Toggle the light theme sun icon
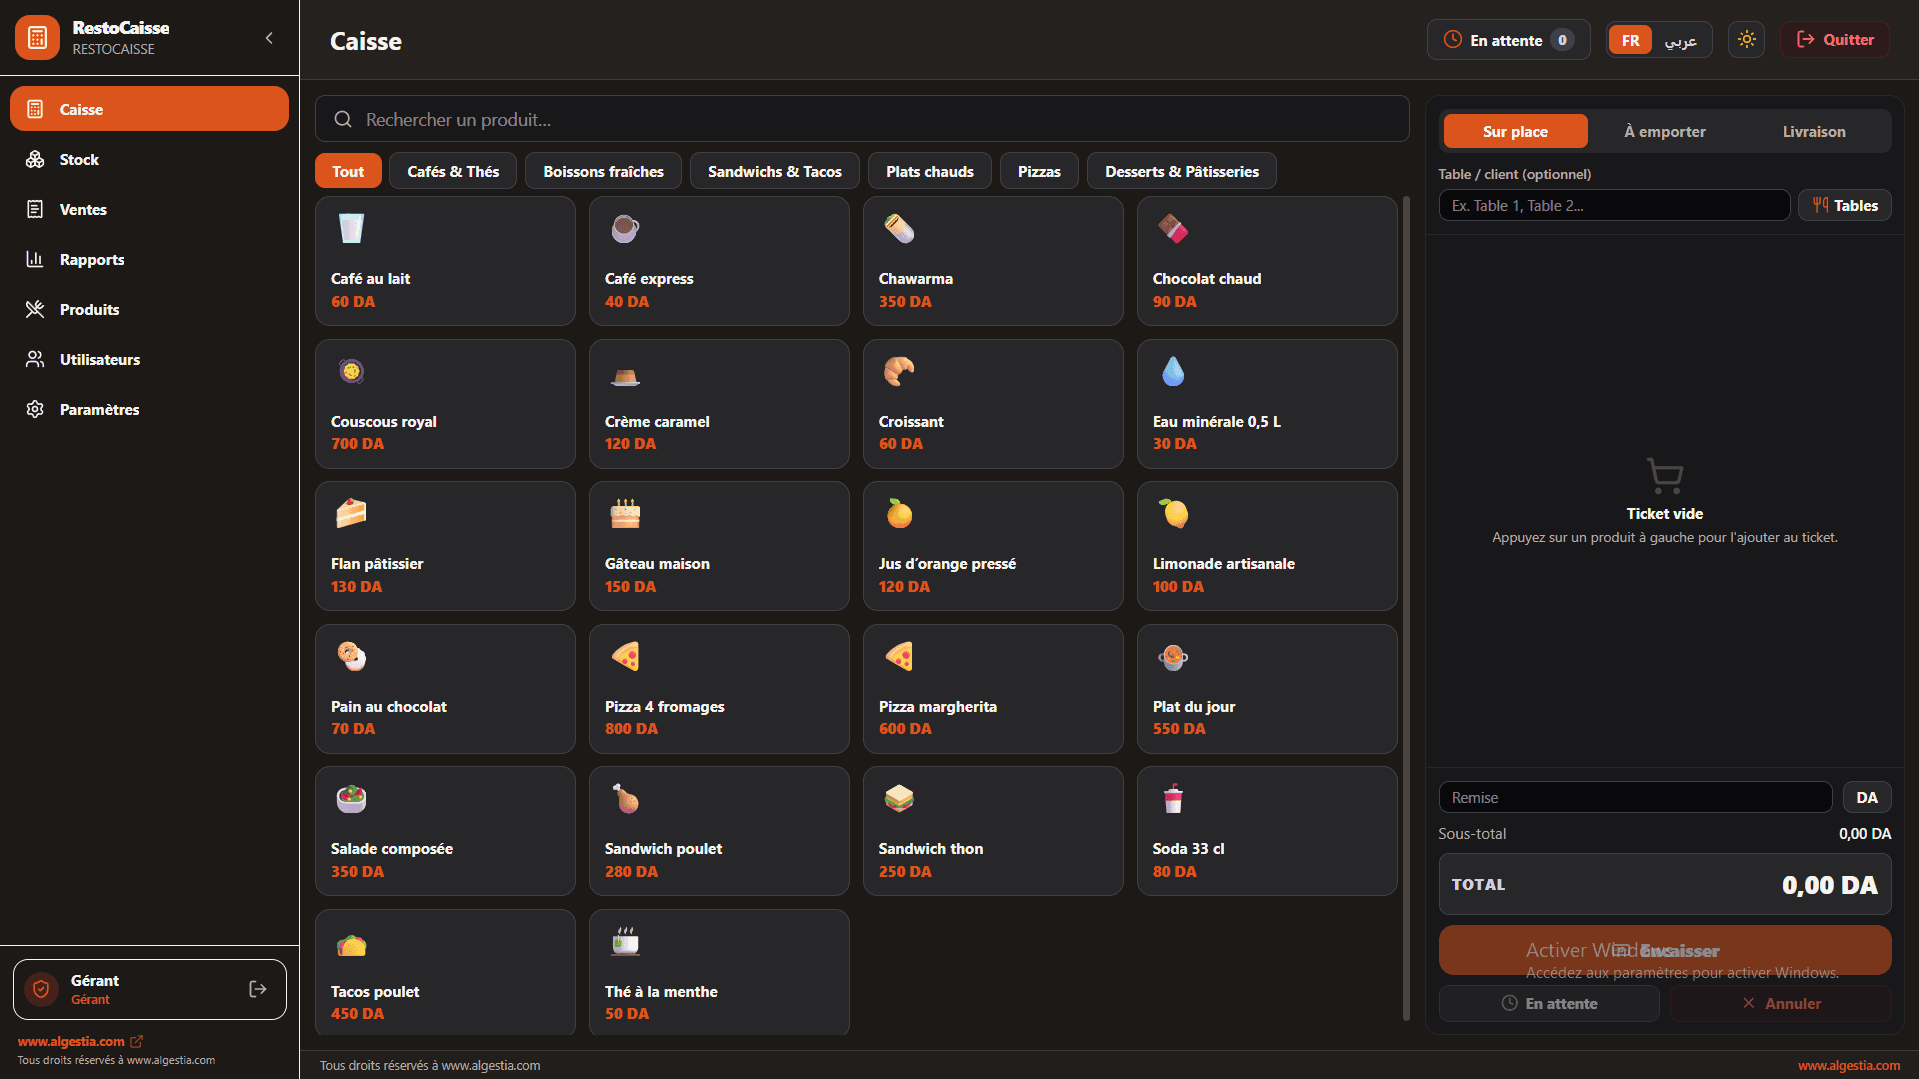This screenshot has width=1919, height=1079. (x=1746, y=40)
